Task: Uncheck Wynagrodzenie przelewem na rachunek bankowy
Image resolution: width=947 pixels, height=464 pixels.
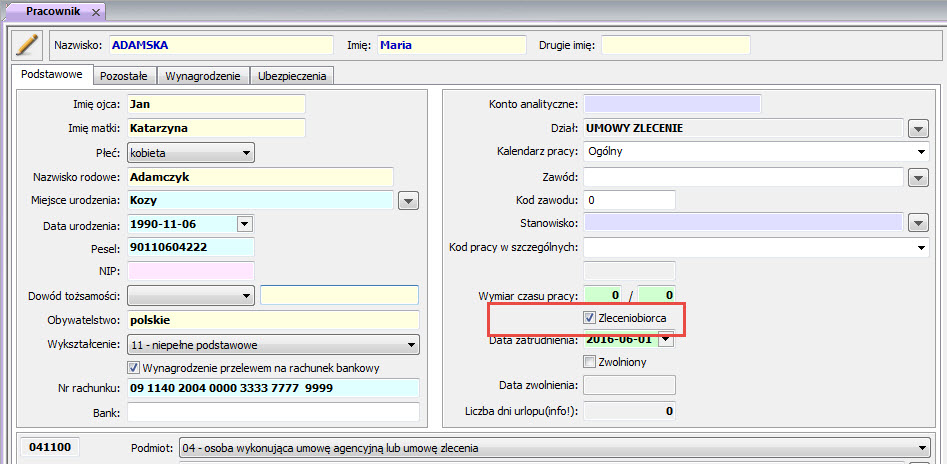Action: (134, 368)
